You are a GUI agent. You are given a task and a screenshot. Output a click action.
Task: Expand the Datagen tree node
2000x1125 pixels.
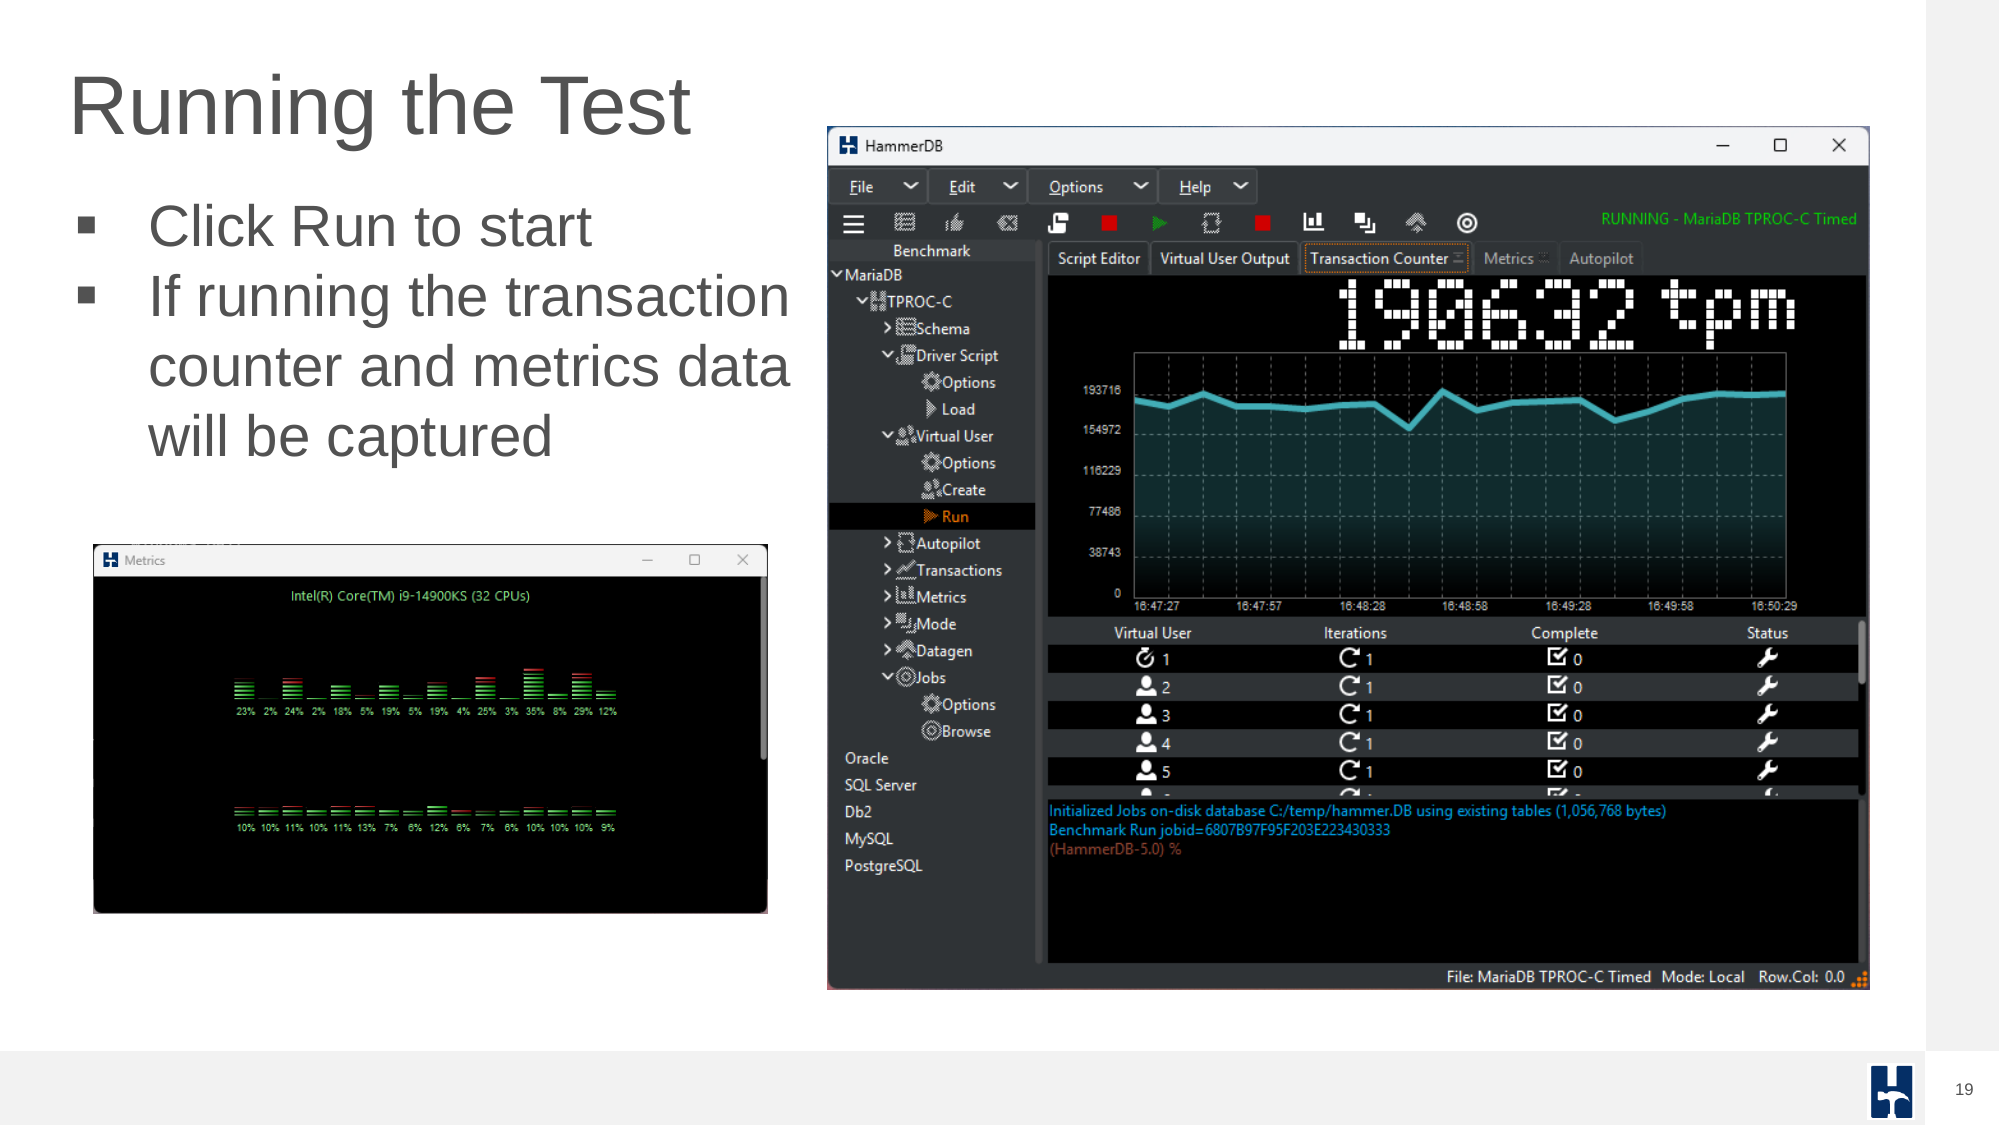point(887,649)
